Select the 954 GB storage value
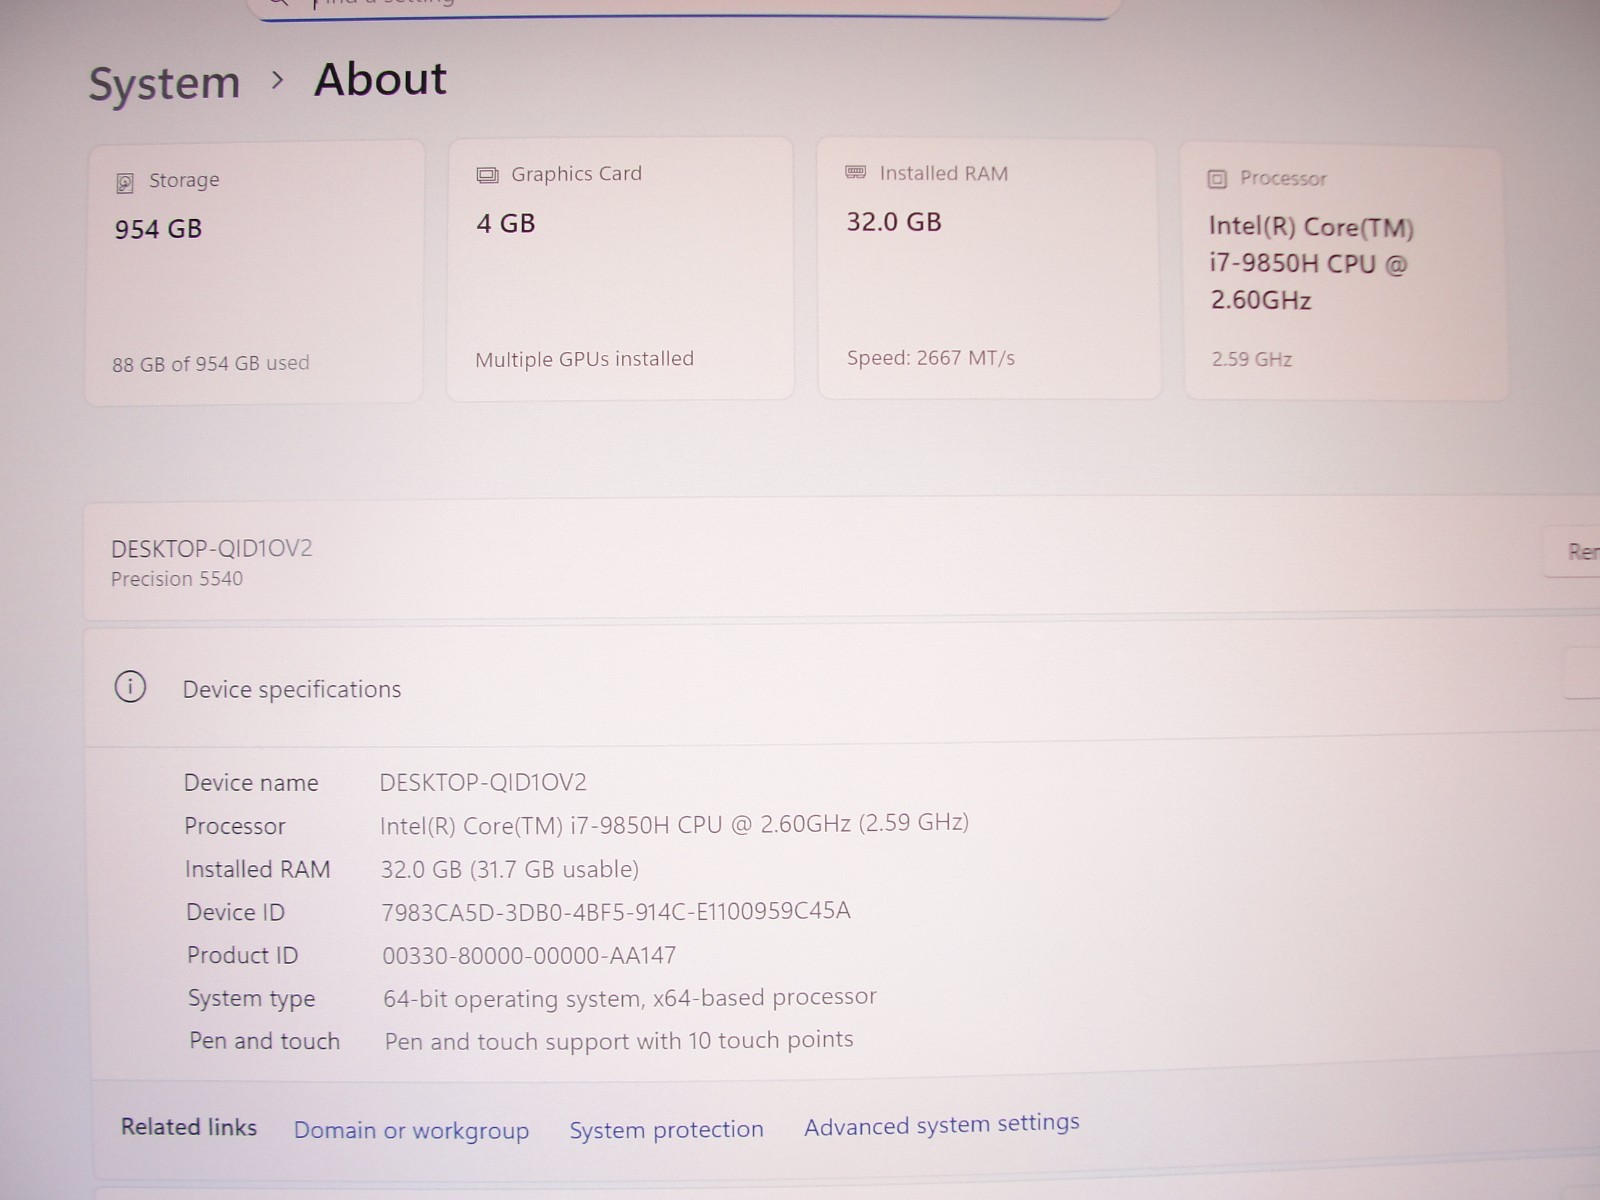The height and width of the screenshot is (1200, 1600). (158, 229)
